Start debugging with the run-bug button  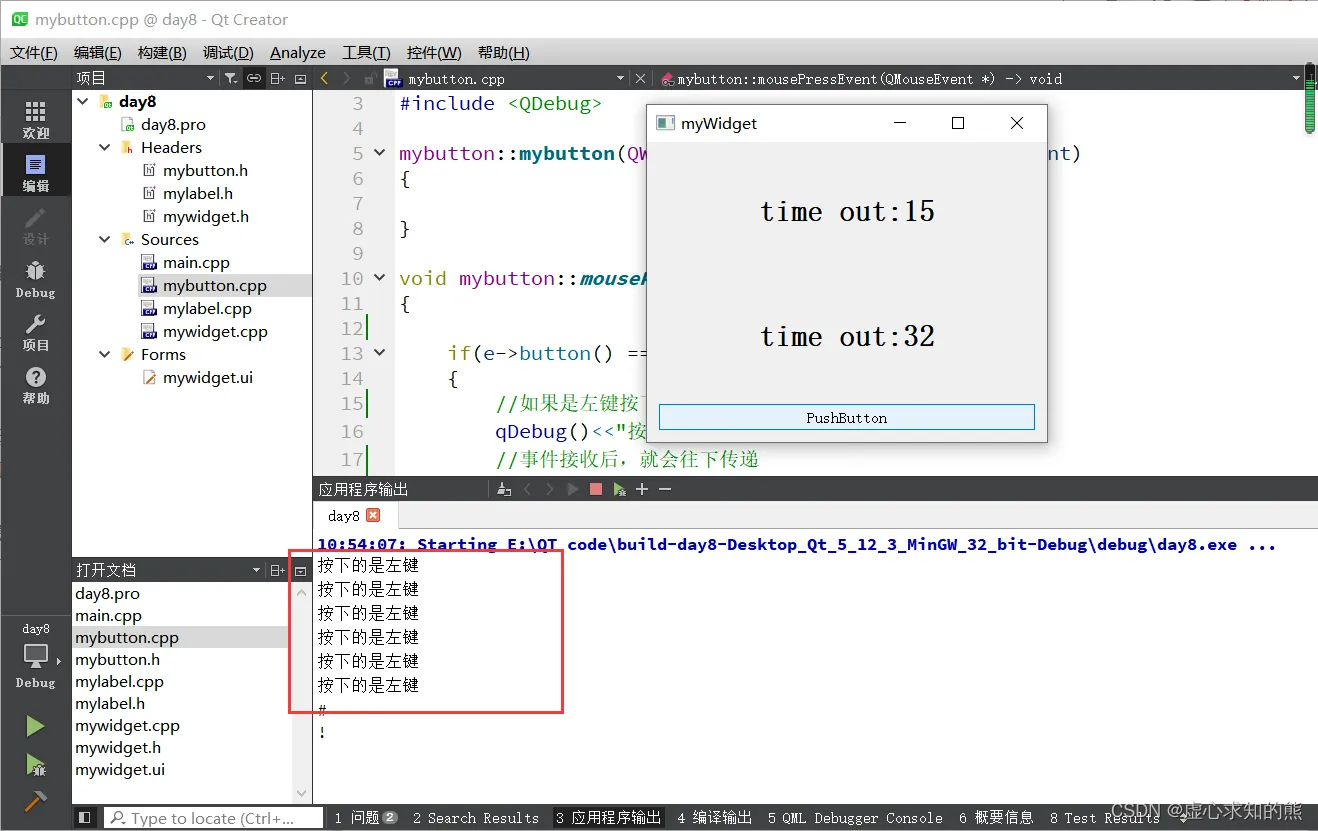pos(35,765)
